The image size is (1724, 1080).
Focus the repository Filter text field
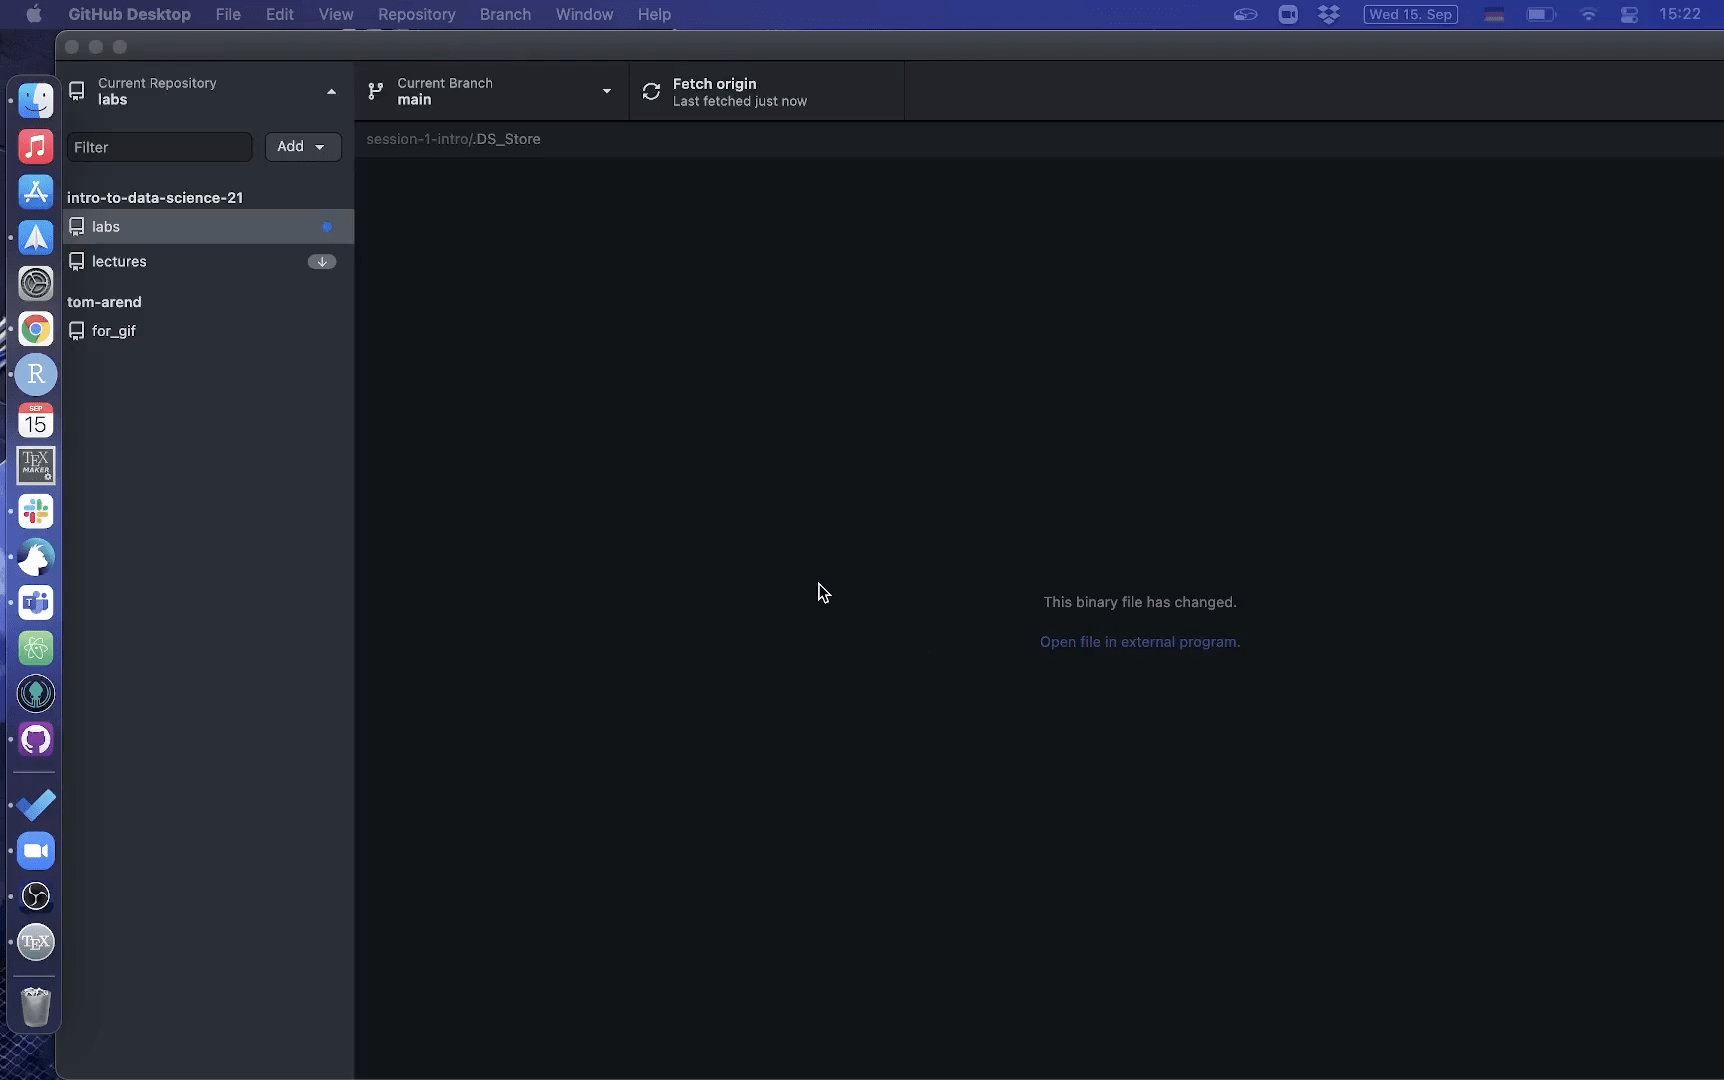coord(159,147)
